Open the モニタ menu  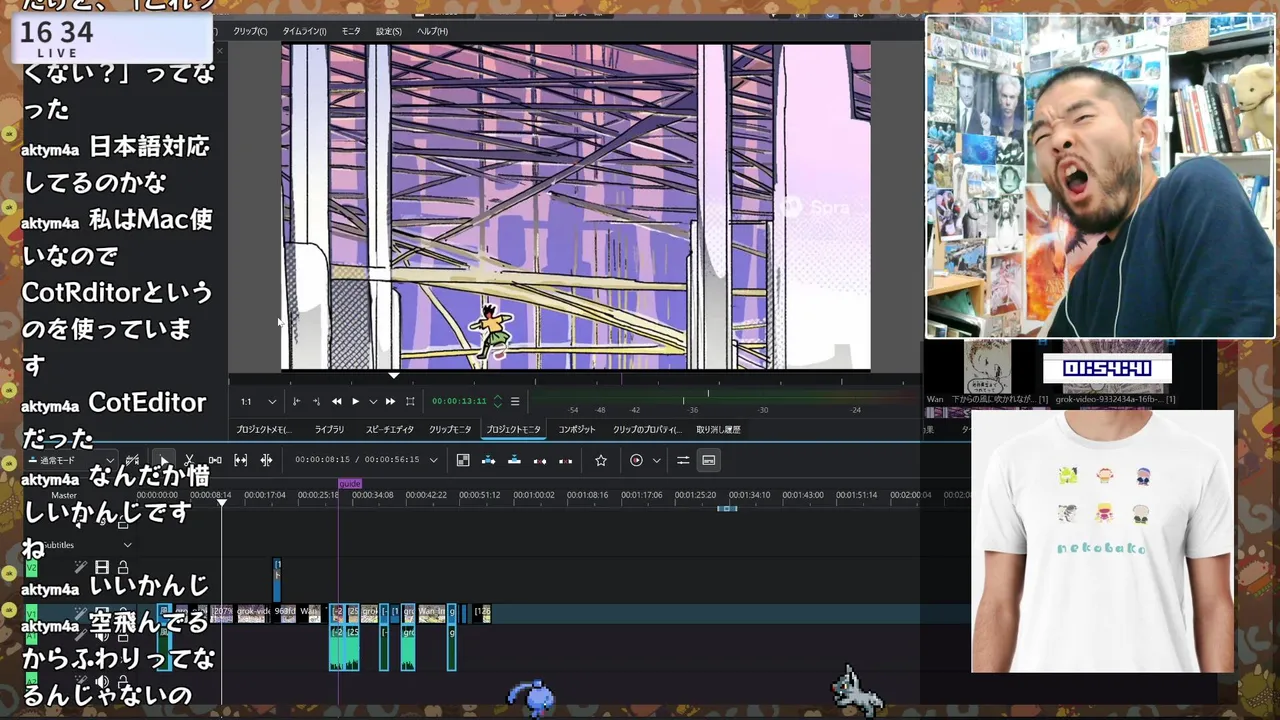351,31
